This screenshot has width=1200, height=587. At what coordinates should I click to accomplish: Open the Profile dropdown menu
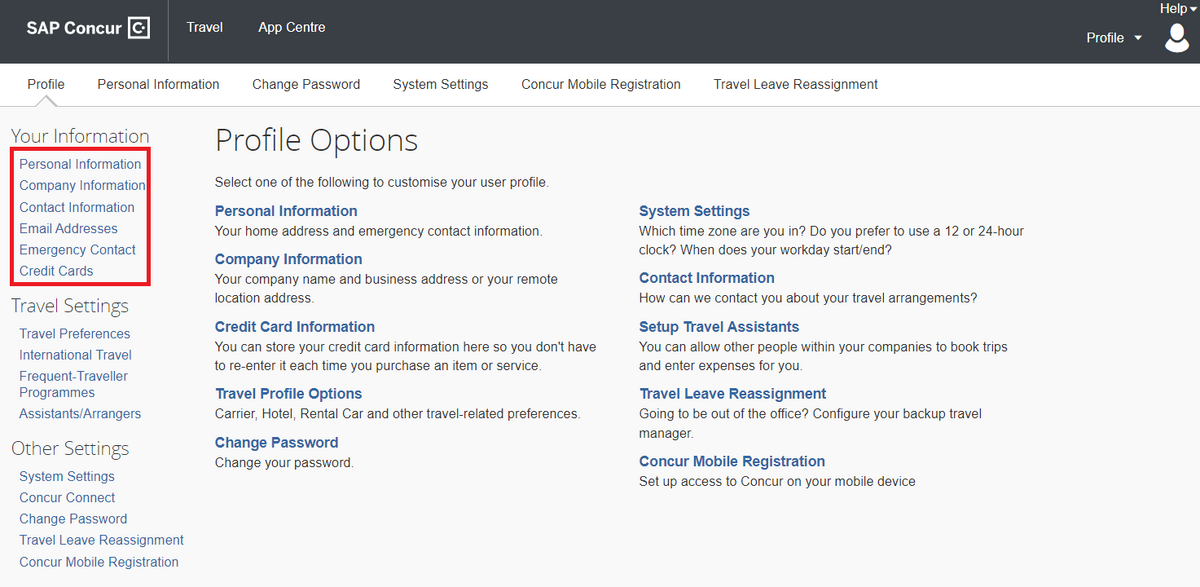[1114, 38]
